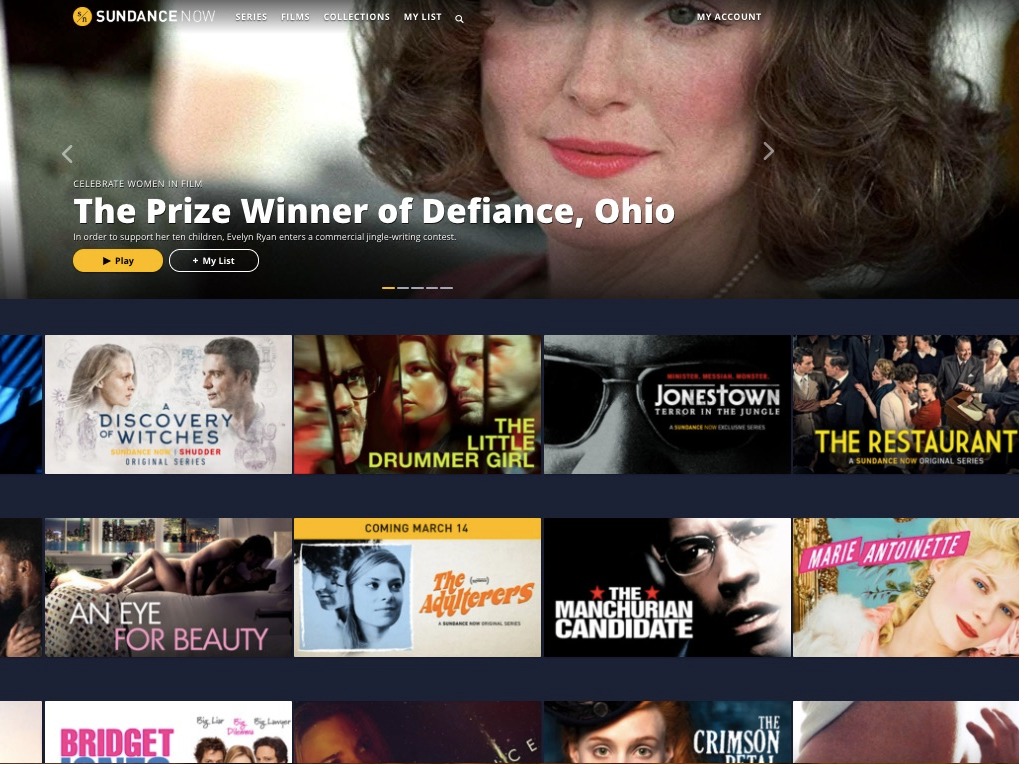The height and width of the screenshot is (764, 1019).
Task: Open A Discovery of Witches thumbnail
Action: [168, 404]
